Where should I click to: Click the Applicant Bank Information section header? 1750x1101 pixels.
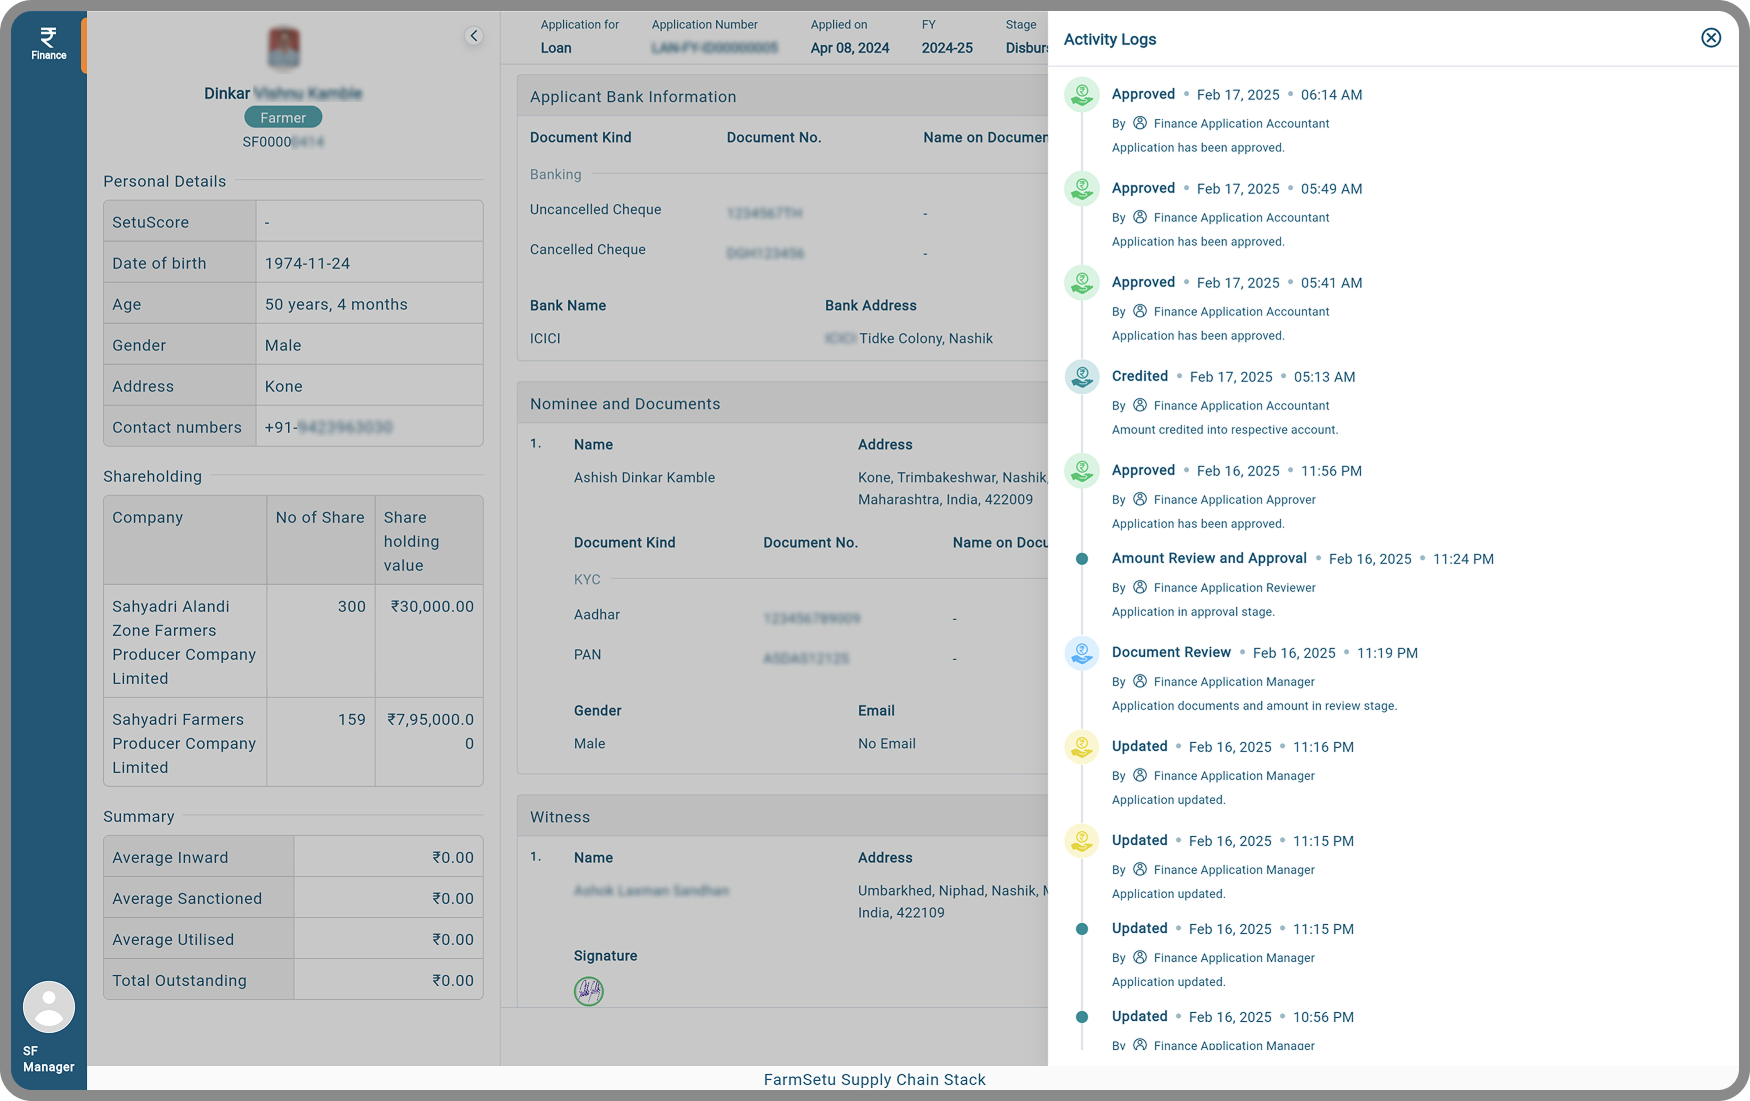pos(633,97)
